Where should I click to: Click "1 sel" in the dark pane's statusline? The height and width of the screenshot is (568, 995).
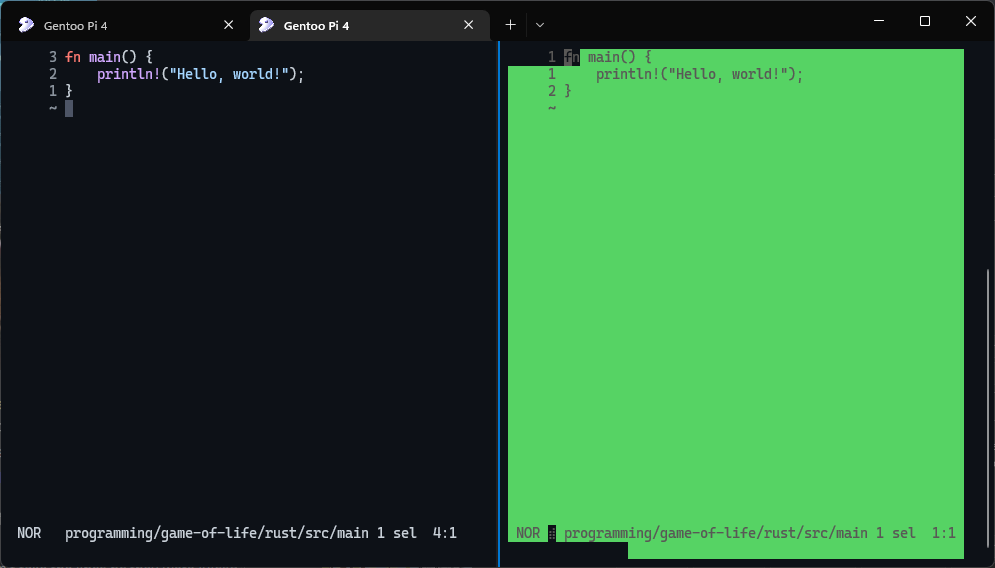coord(397,533)
